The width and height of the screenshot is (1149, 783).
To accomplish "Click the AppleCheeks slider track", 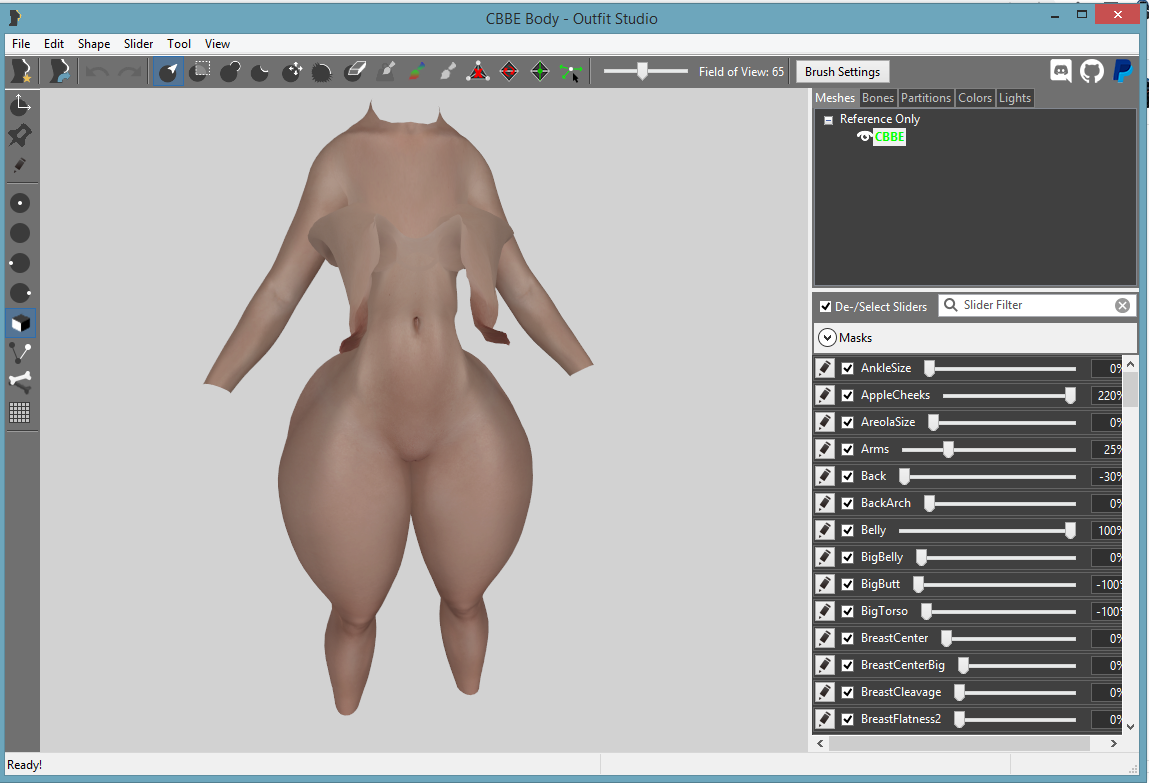I will (1009, 396).
